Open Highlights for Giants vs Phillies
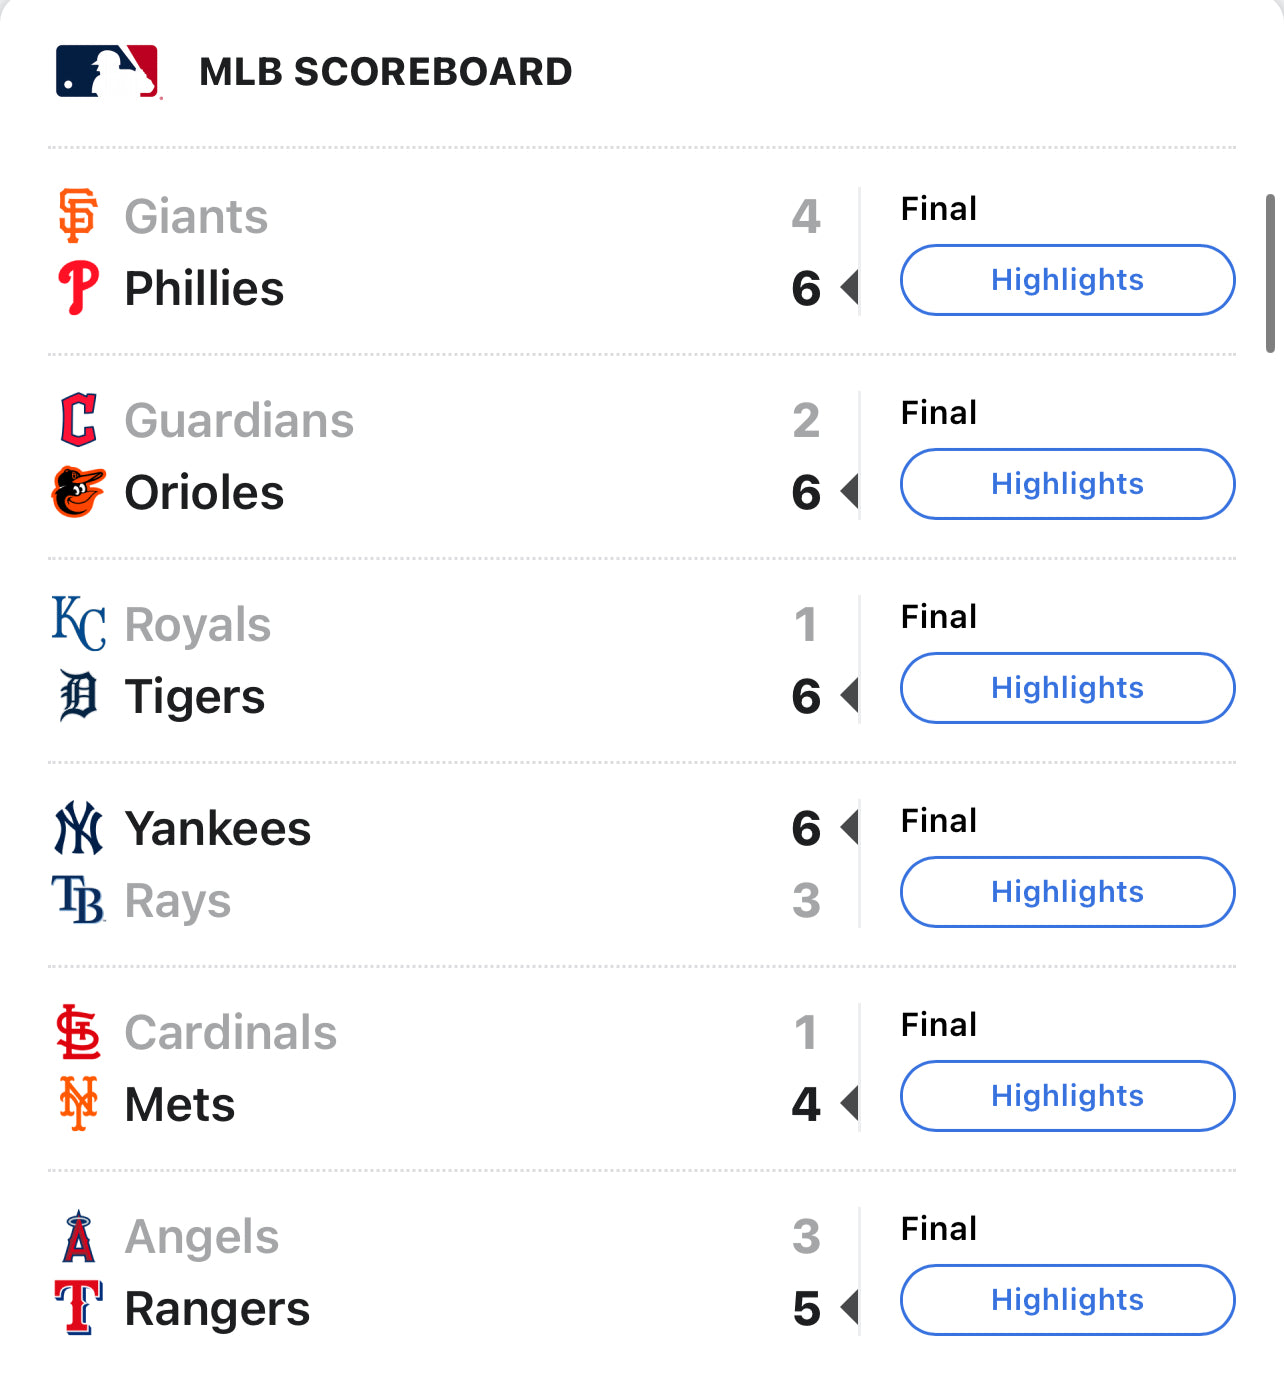This screenshot has width=1284, height=1377. click(1067, 280)
